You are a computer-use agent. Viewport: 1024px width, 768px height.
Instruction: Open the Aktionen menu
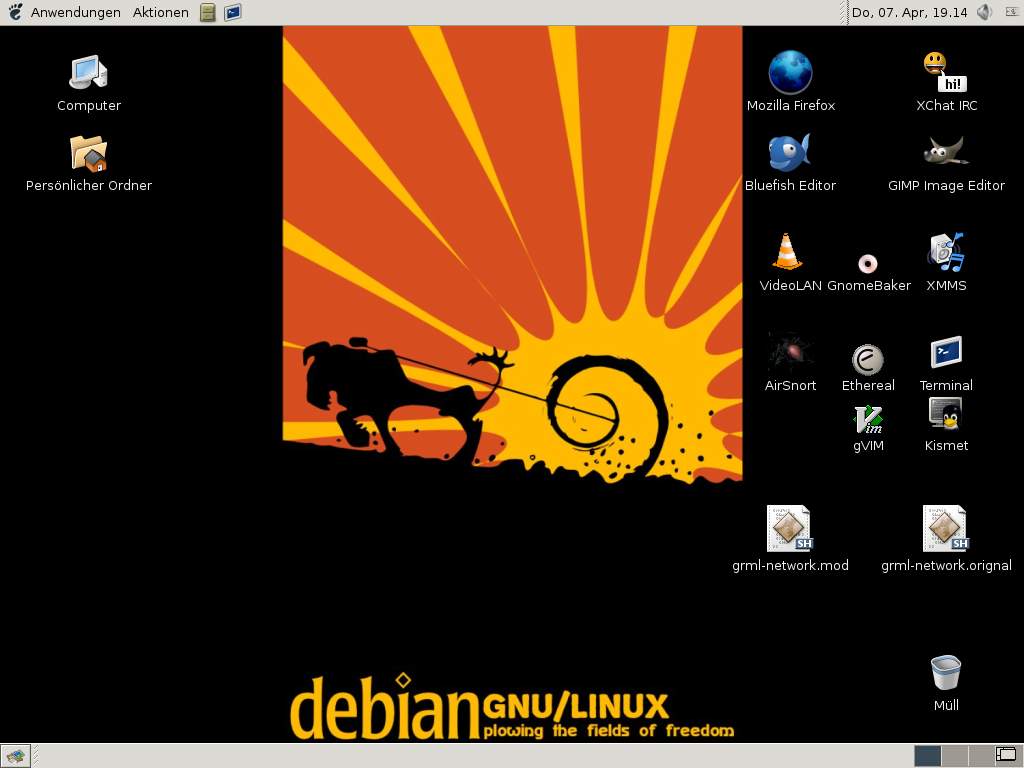click(x=161, y=12)
